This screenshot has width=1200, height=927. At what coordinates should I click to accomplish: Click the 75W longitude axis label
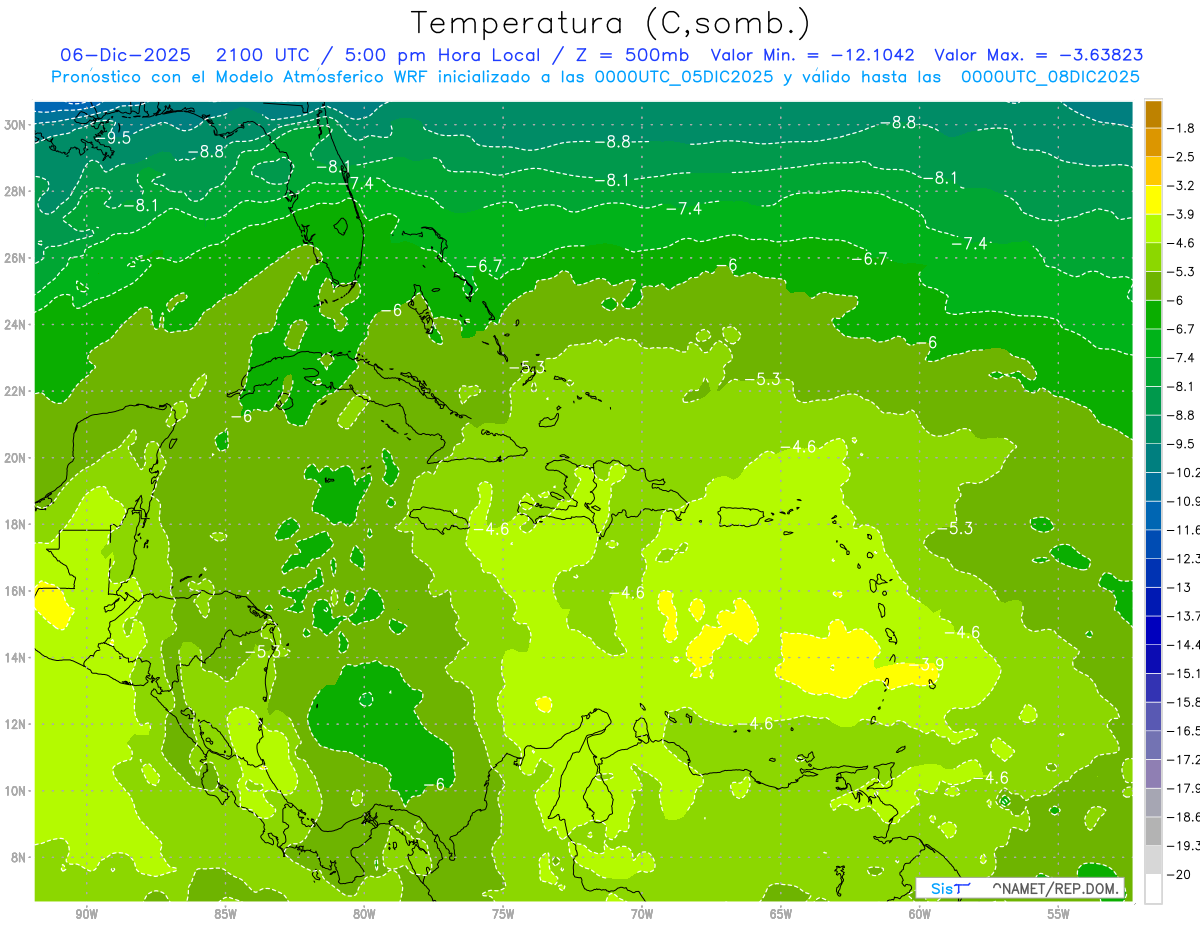point(503,914)
